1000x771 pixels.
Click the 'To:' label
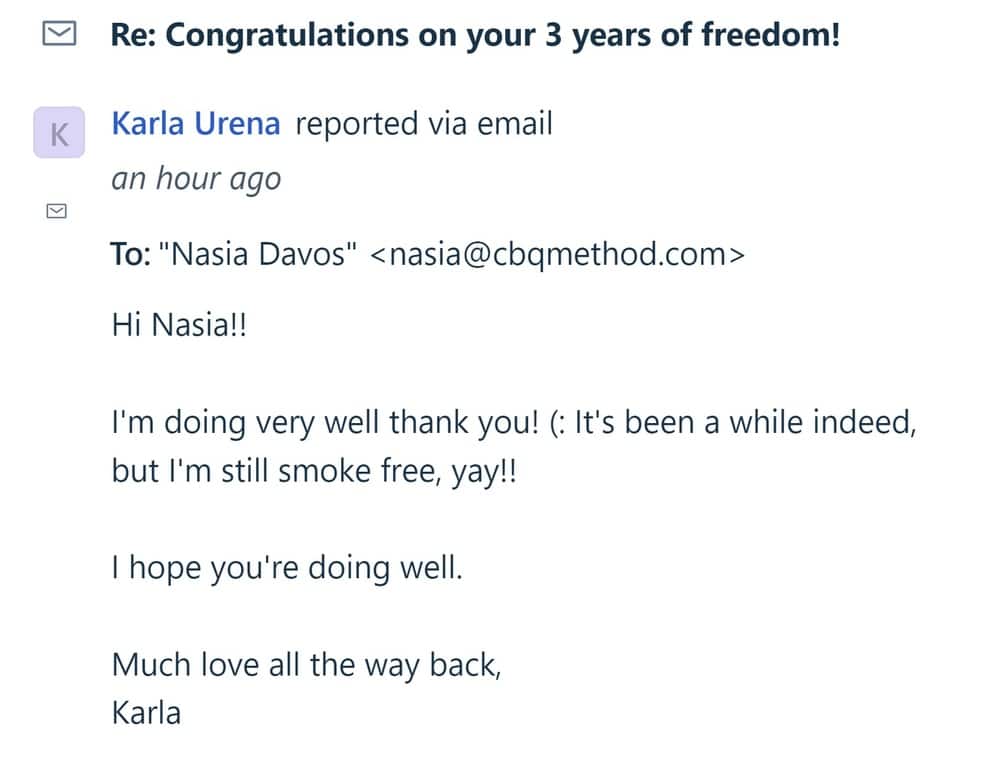pyautogui.click(x=129, y=253)
